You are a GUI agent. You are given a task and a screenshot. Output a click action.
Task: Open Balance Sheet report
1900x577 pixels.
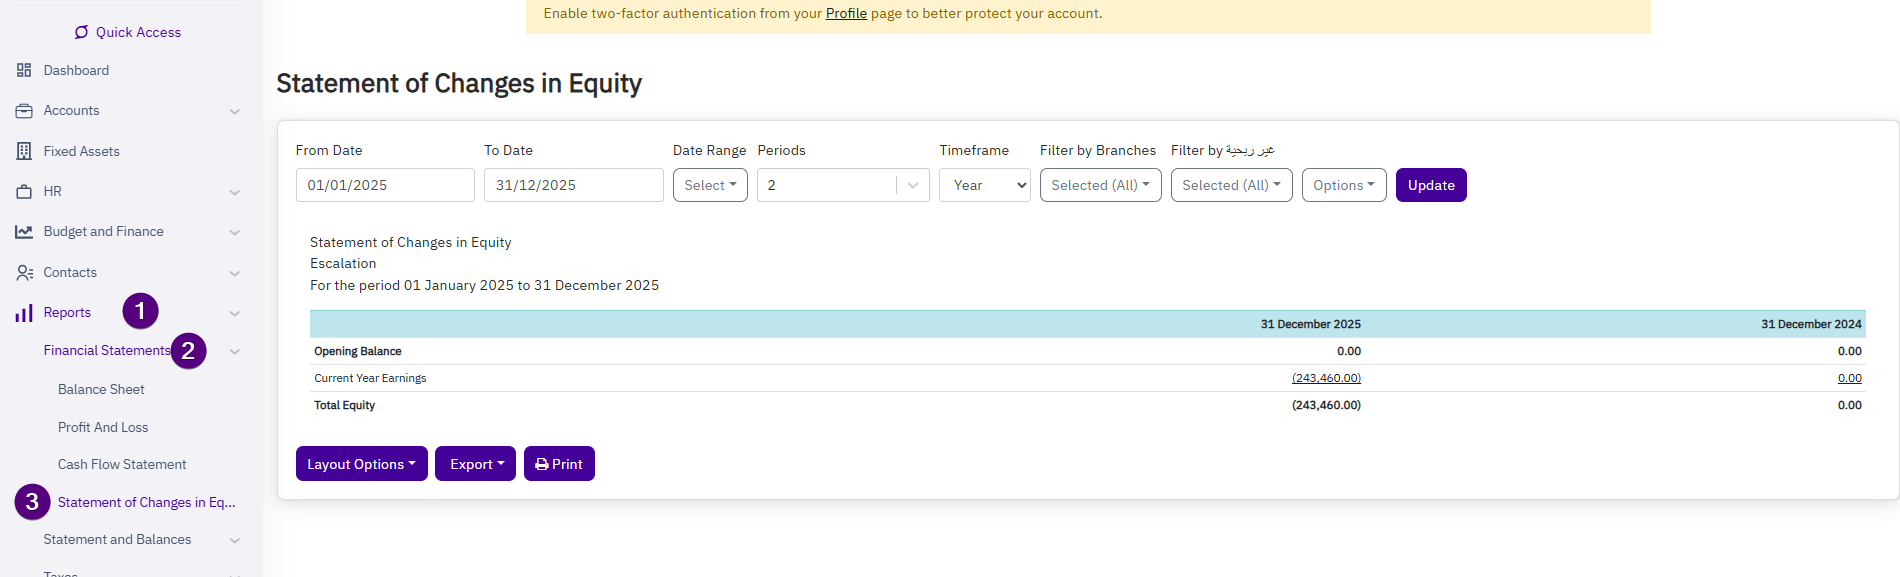[101, 389]
